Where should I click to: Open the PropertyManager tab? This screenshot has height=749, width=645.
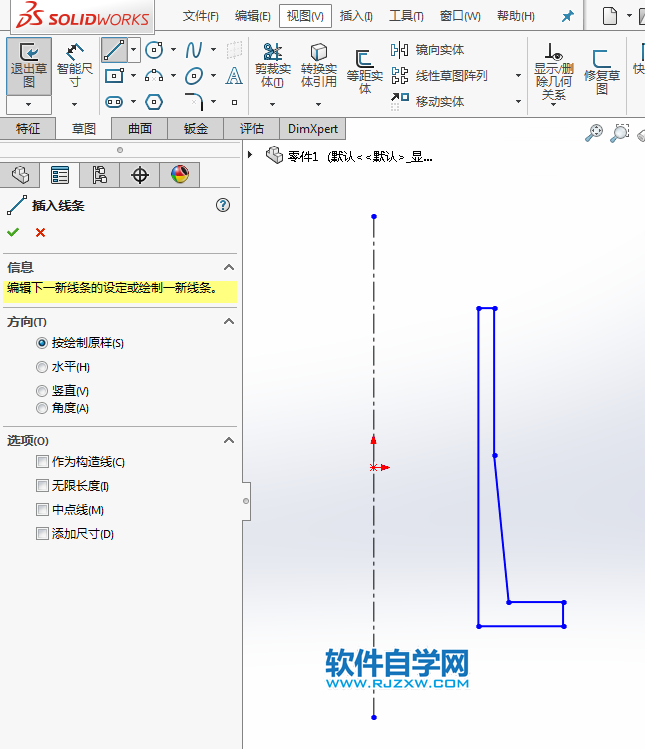tap(60, 175)
